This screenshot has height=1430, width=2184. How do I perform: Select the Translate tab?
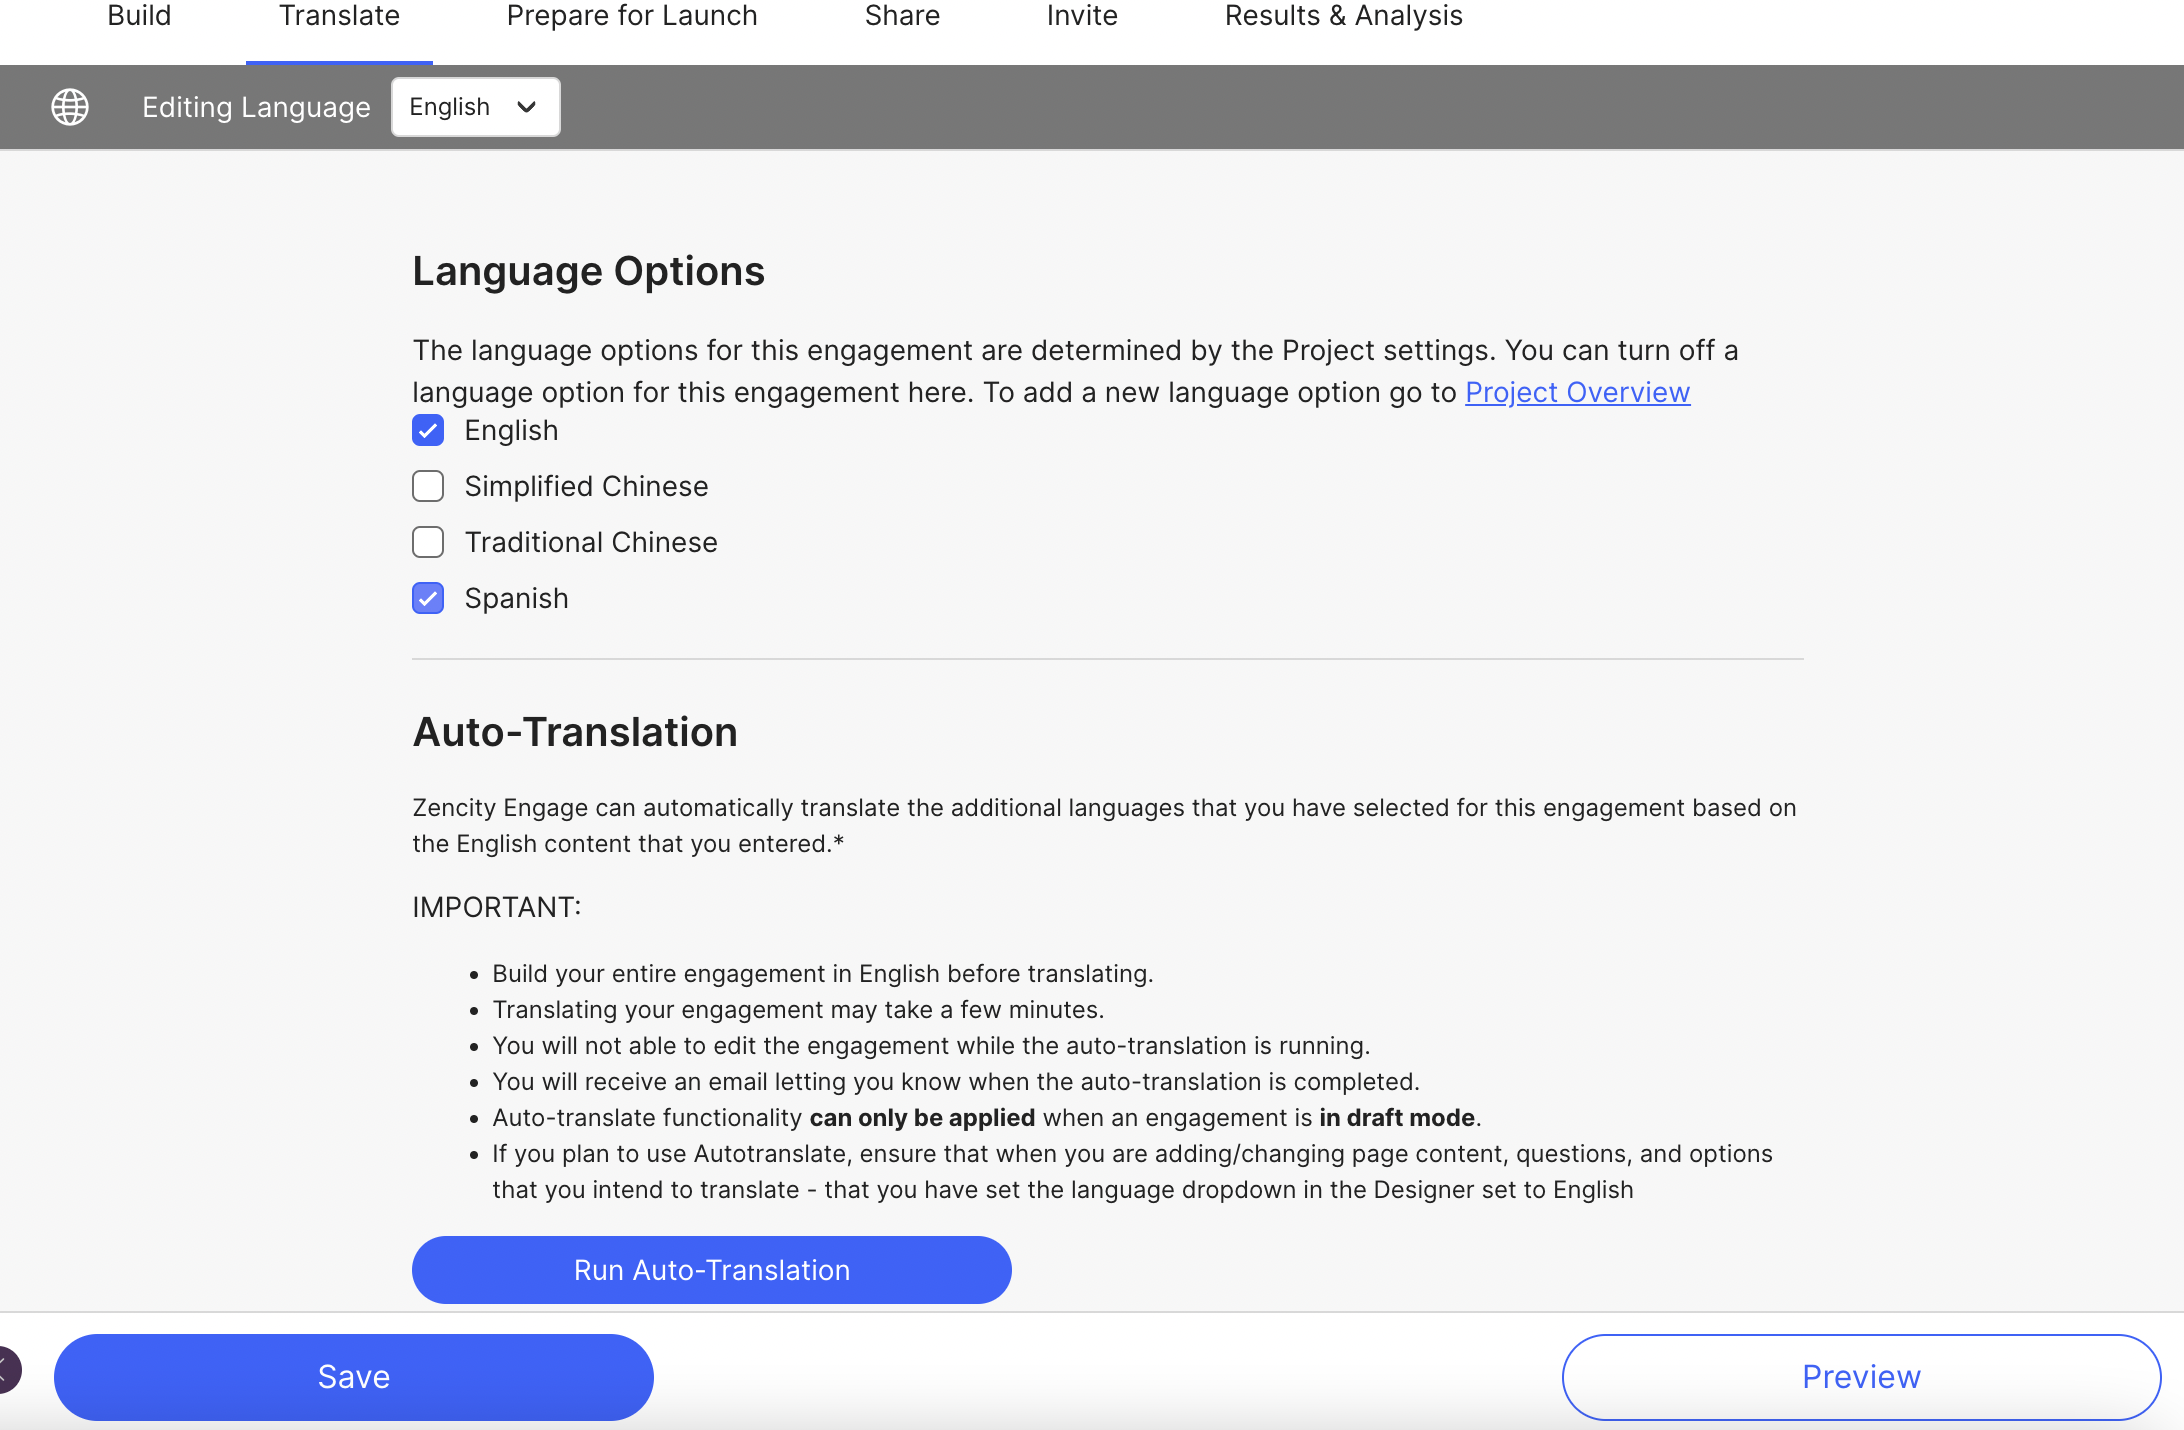click(x=339, y=16)
